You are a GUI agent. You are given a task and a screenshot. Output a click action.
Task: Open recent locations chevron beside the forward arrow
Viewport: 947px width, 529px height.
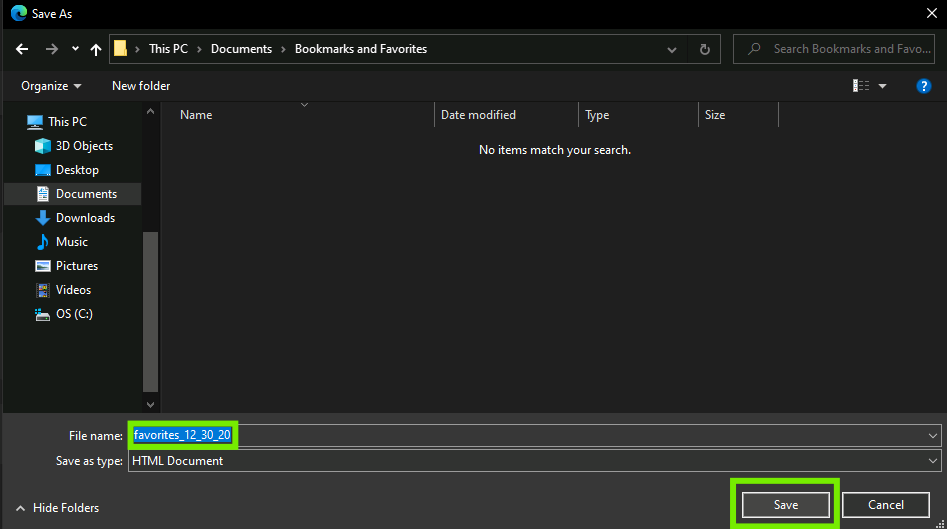click(75, 49)
